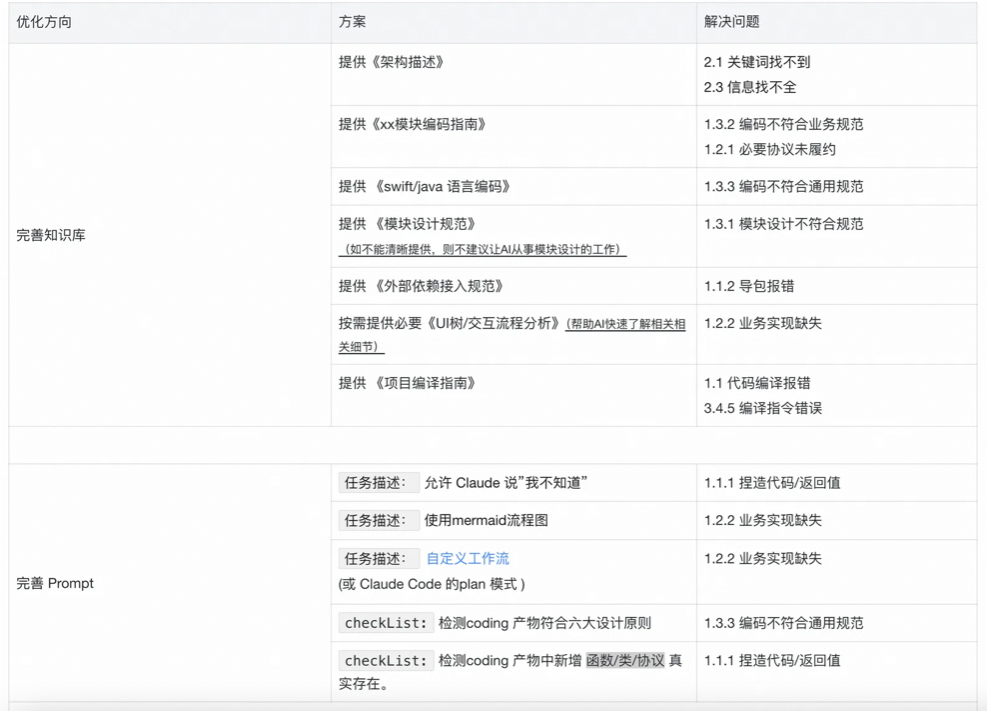
Task: Click the 任务描述 tag before 允许 Claude 说
Action: tap(378, 483)
